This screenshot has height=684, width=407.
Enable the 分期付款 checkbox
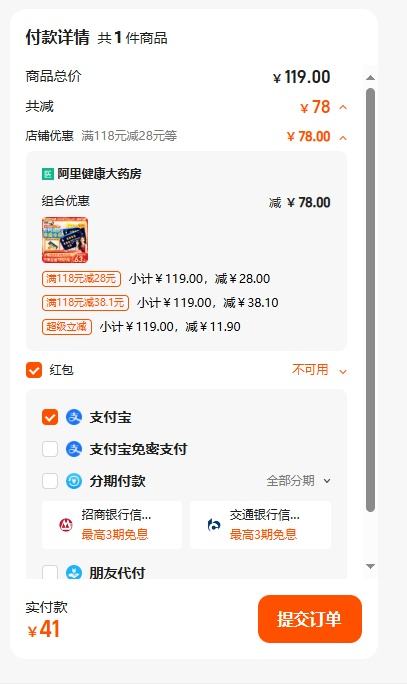coord(50,481)
